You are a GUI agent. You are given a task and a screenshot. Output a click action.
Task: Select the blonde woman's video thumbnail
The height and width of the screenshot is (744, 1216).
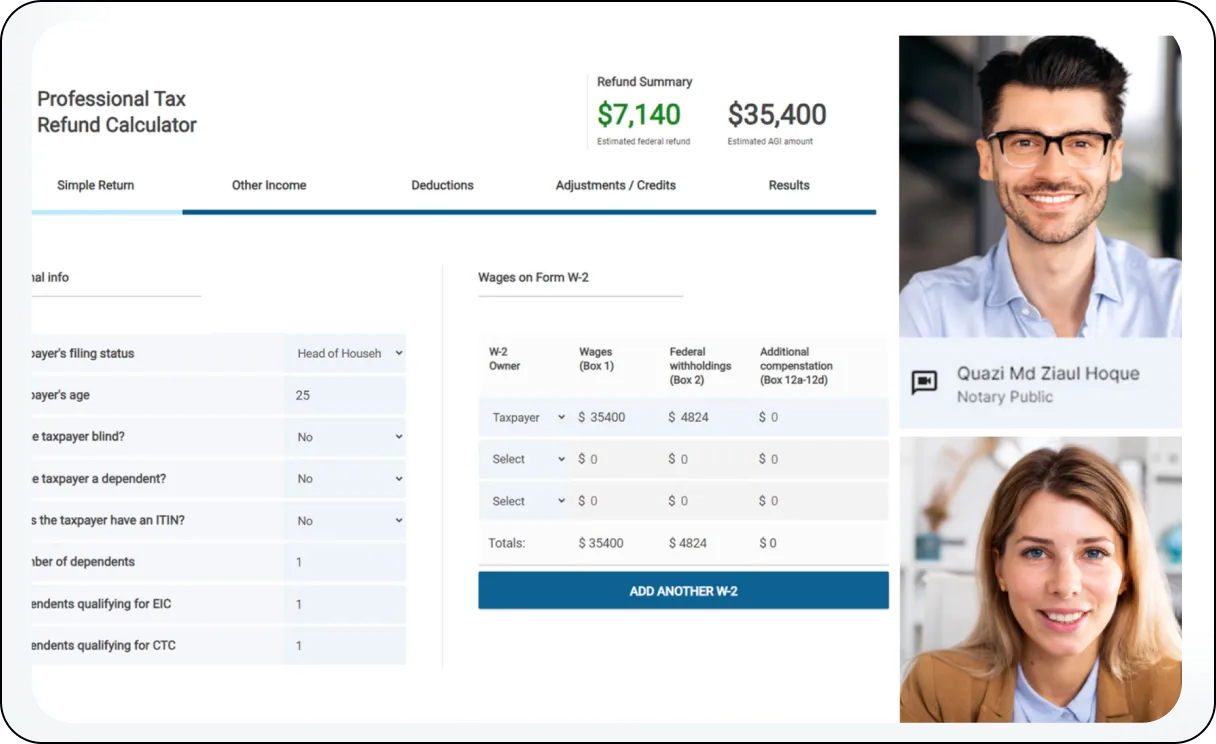[x=1040, y=579]
